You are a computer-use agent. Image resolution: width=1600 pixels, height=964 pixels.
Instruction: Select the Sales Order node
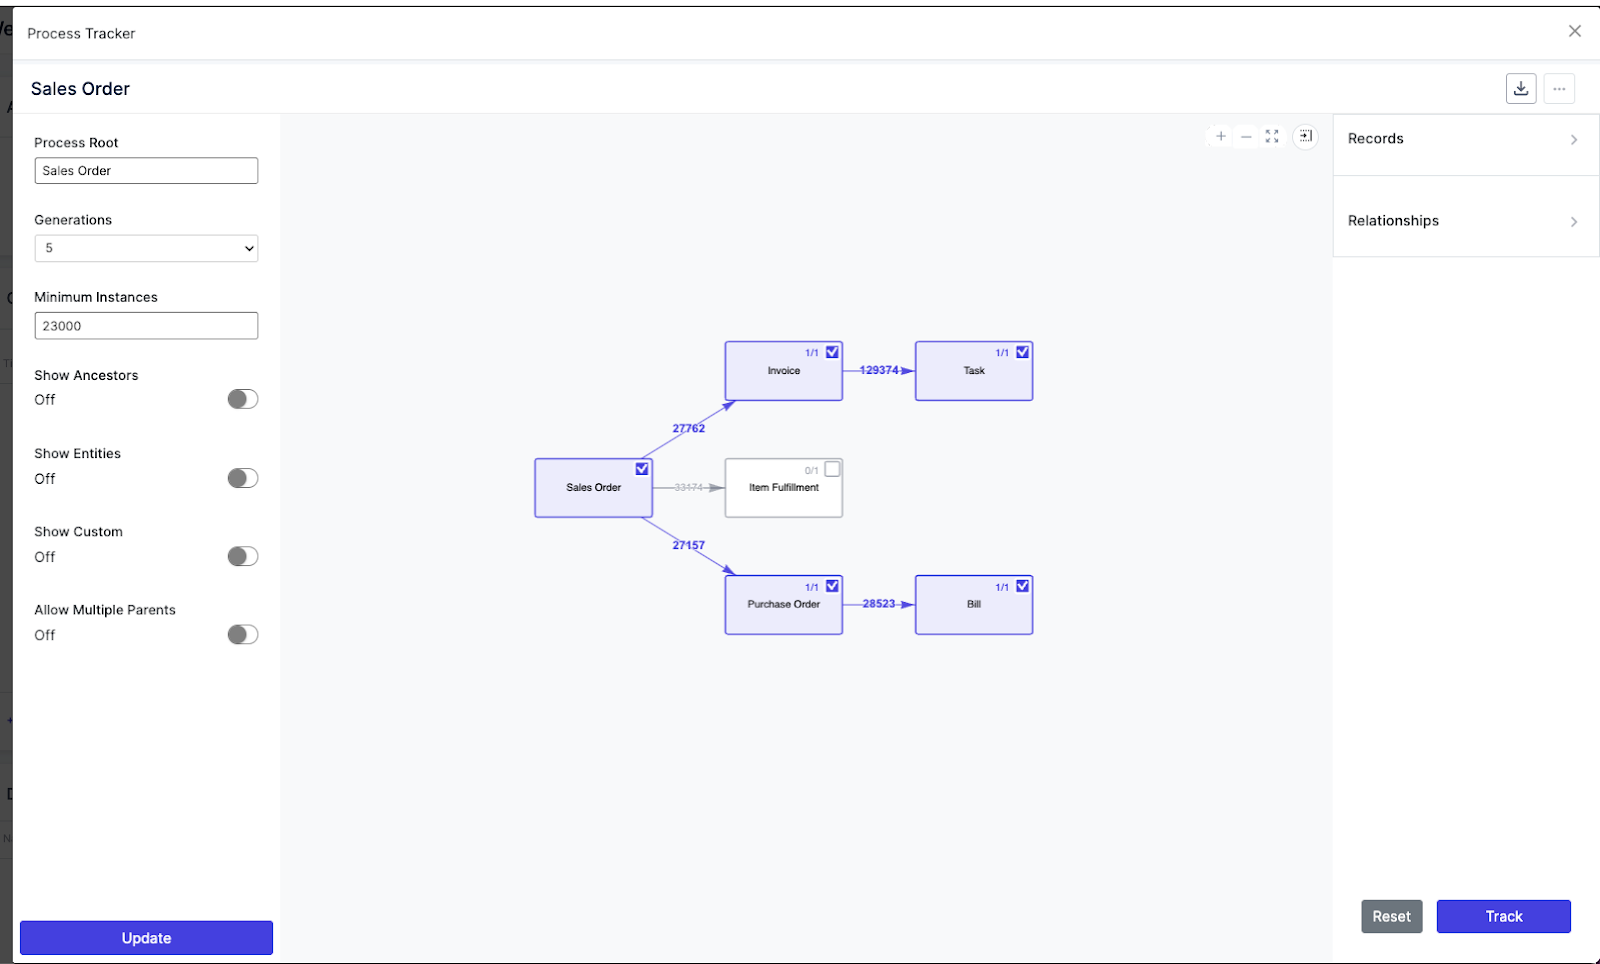pos(593,489)
